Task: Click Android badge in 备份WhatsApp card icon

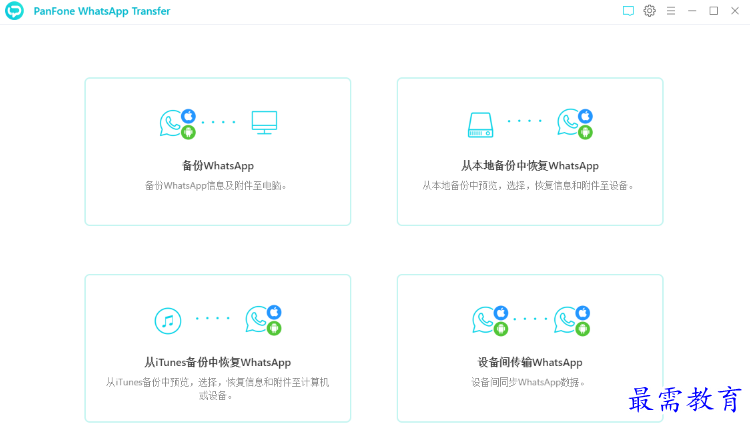Action: tap(188, 133)
